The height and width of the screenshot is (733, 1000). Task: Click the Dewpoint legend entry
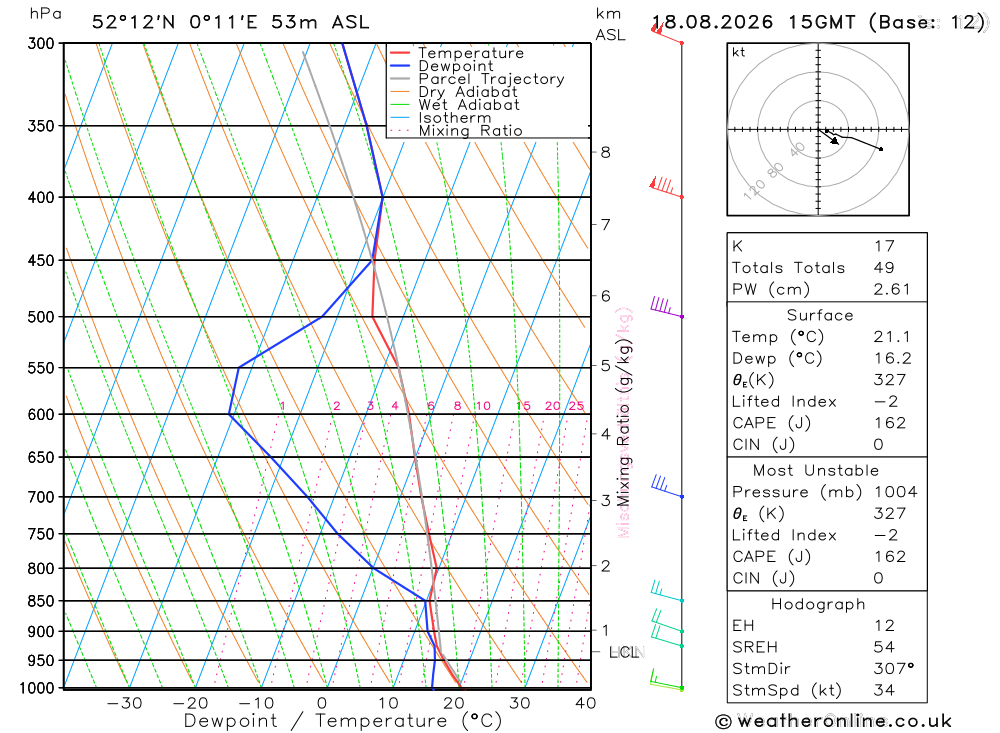pyautogui.click(x=441, y=66)
